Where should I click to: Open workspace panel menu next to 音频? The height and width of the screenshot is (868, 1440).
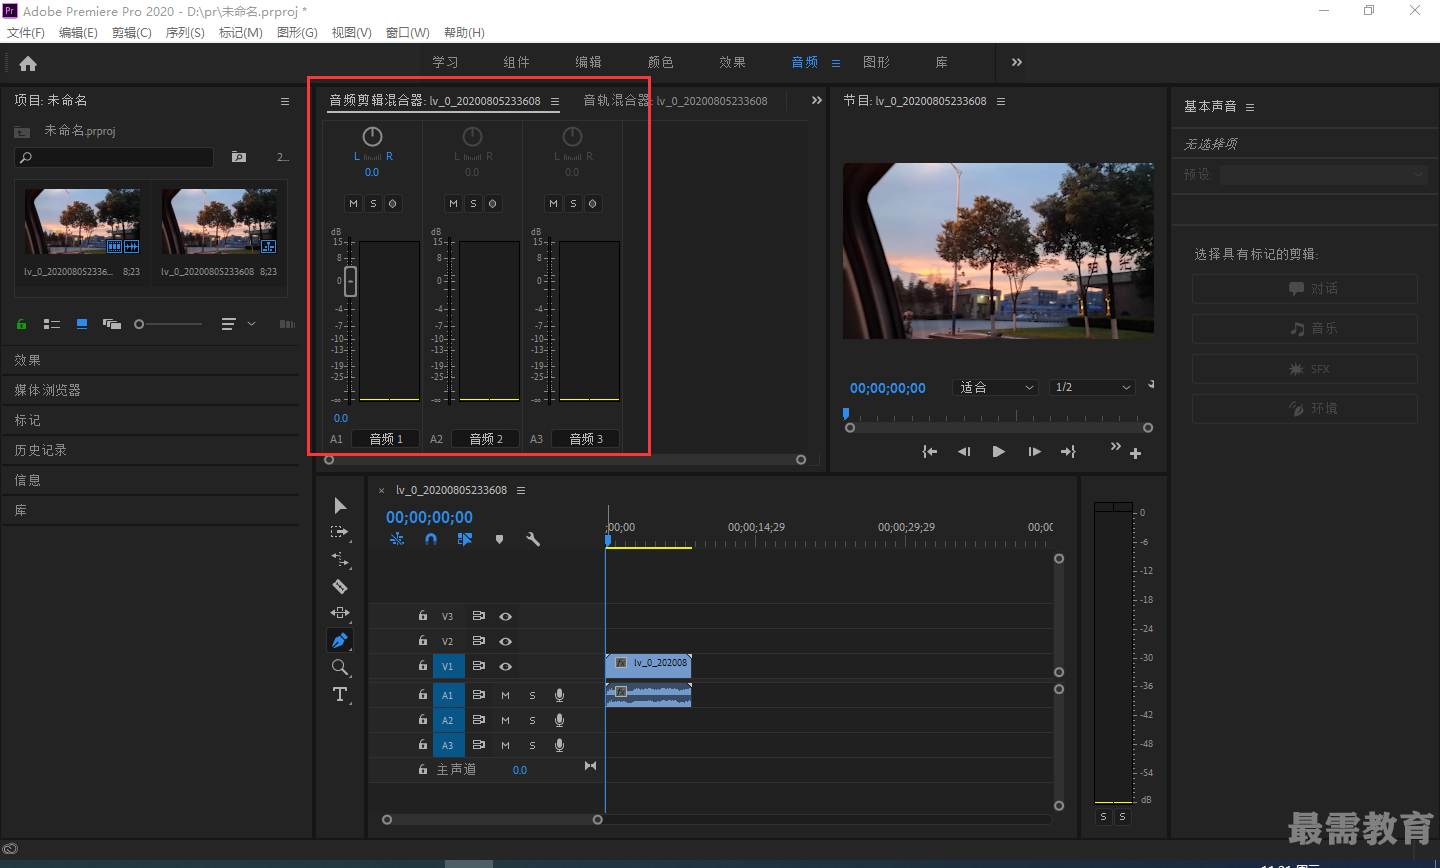pyautogui.click(x=836, y=63)
